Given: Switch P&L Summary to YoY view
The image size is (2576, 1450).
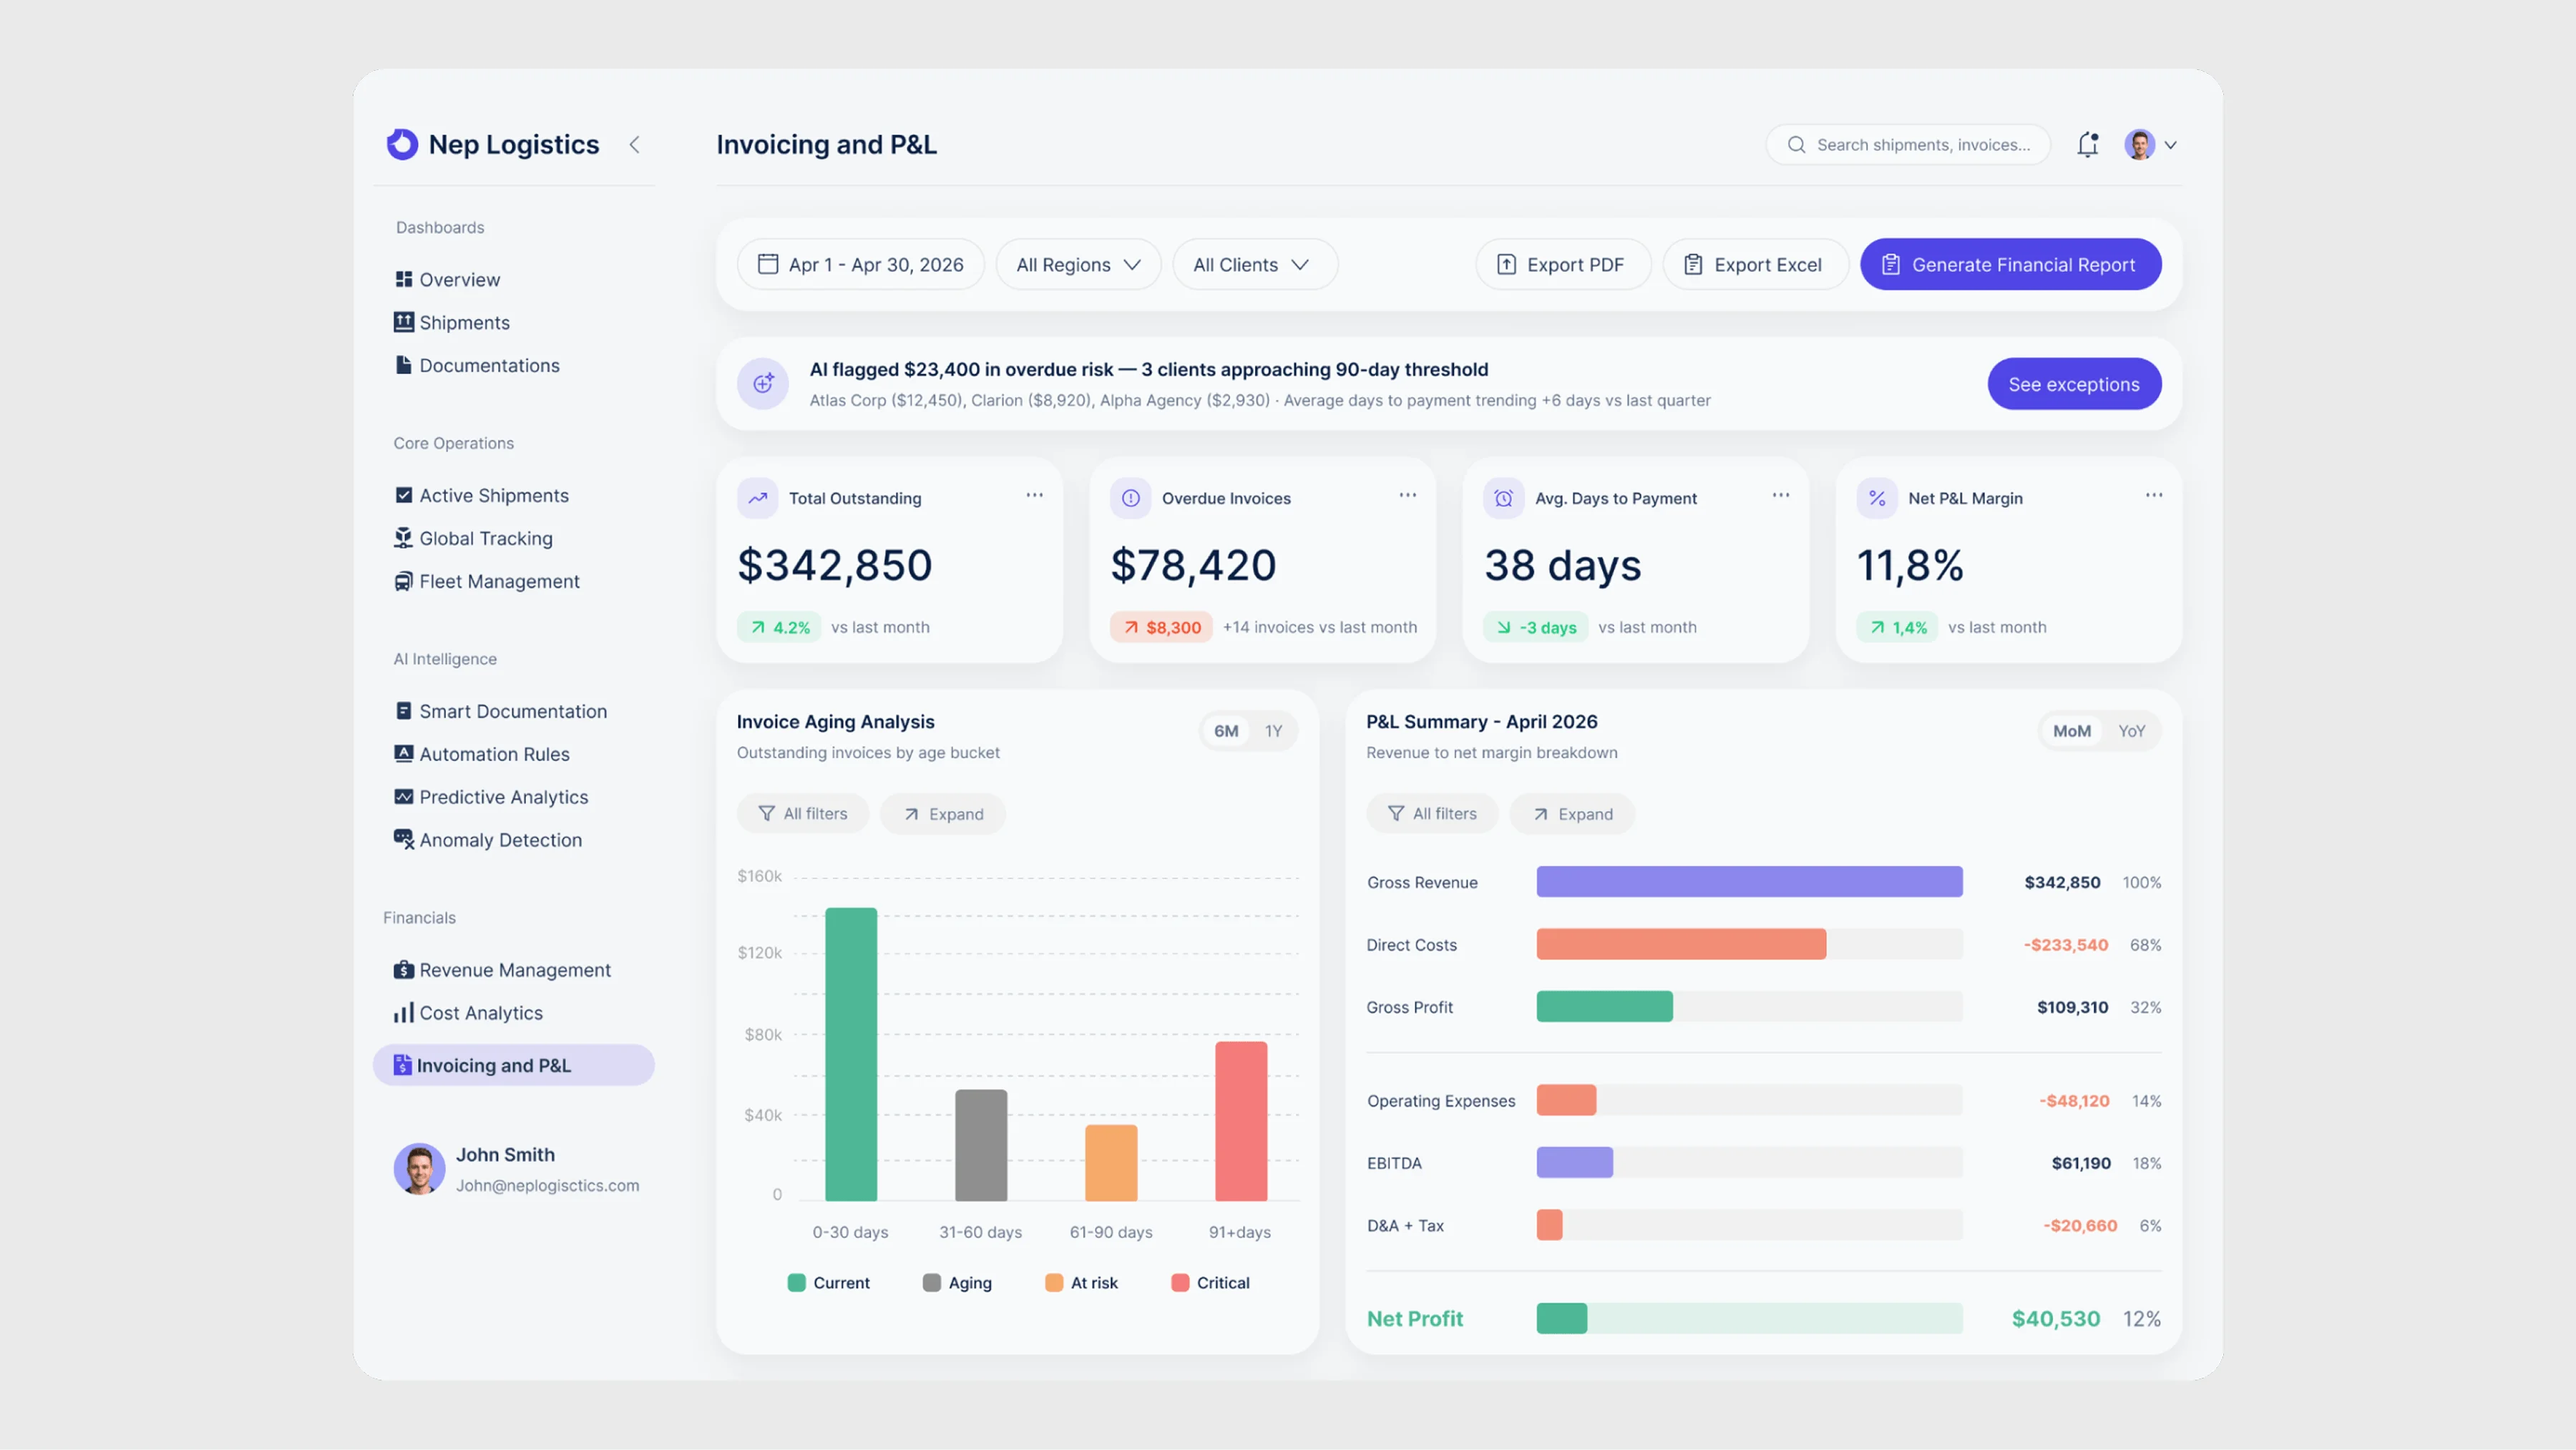Looking at the screenshot, I should (2131, 731).
